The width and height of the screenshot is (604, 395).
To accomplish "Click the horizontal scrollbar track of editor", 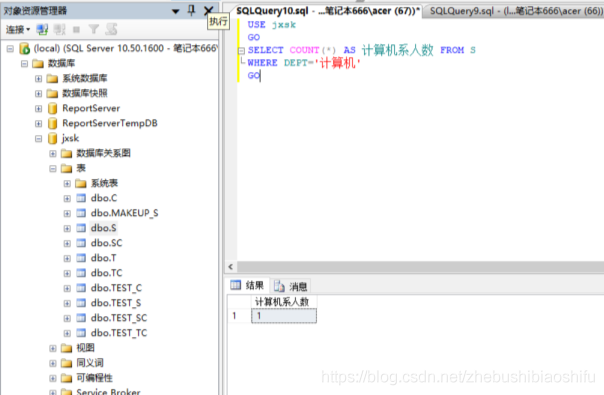I will [x=420, y=267].
